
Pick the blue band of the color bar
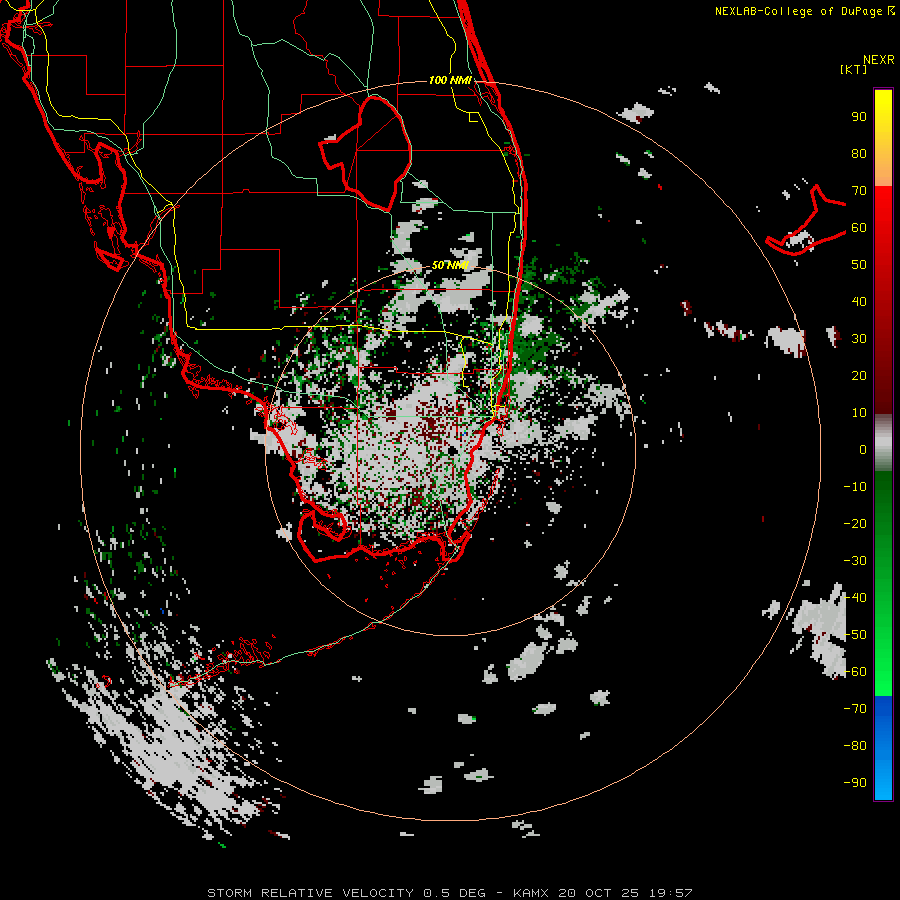pyautogui.click(x=883, y=748)
